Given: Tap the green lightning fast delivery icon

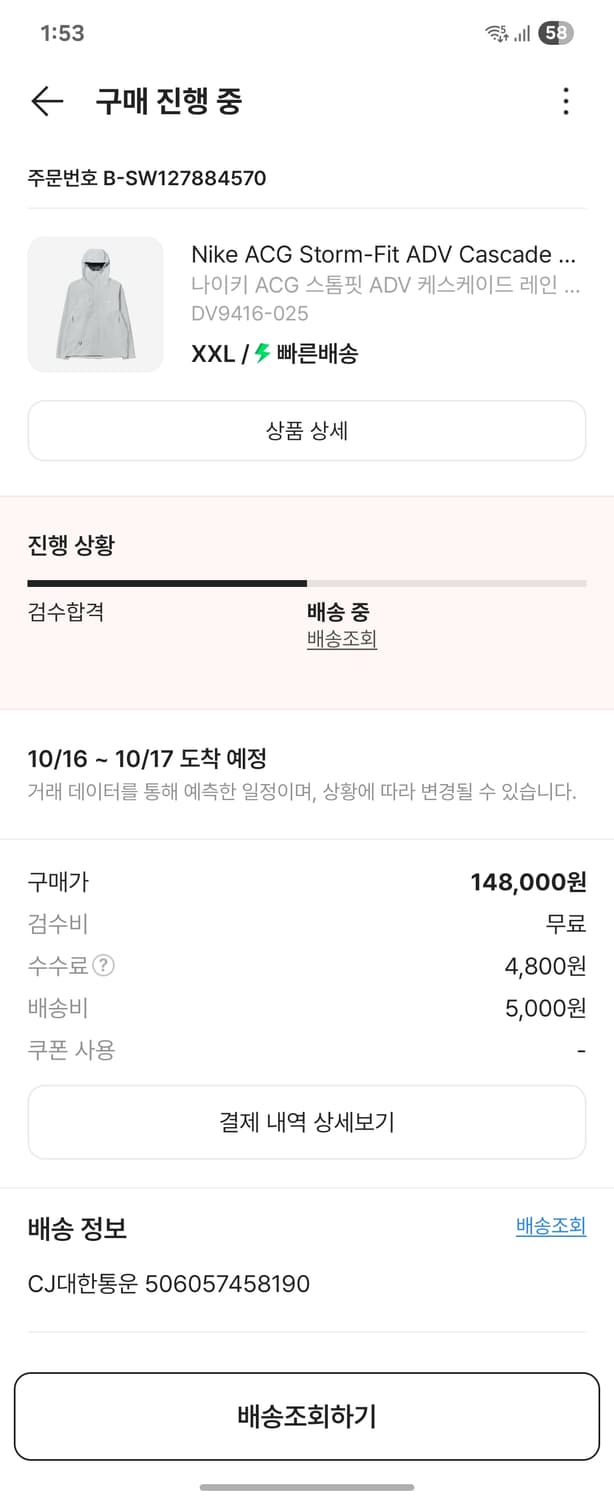Looking at the screenshot, I should tap(263, 353).
